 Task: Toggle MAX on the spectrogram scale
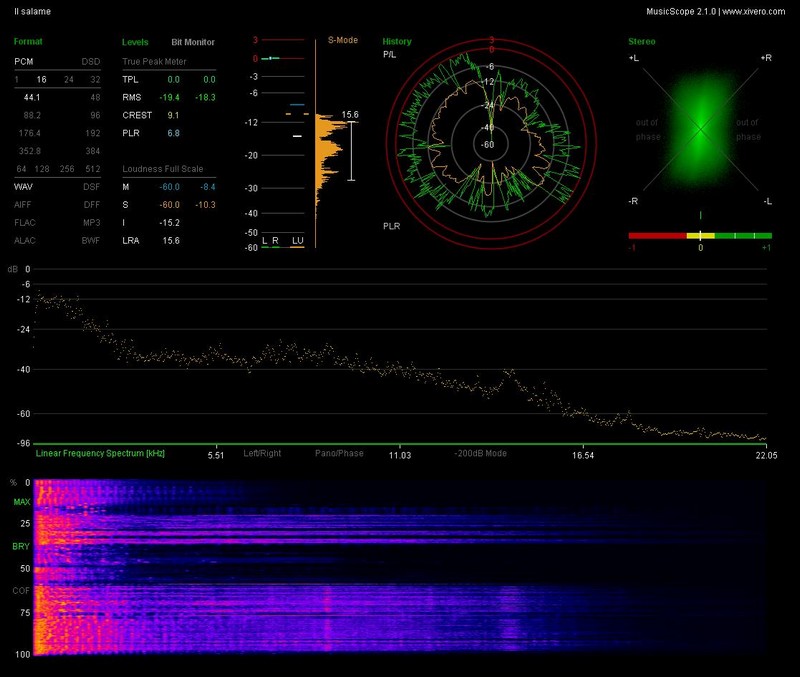pos(21,502)
